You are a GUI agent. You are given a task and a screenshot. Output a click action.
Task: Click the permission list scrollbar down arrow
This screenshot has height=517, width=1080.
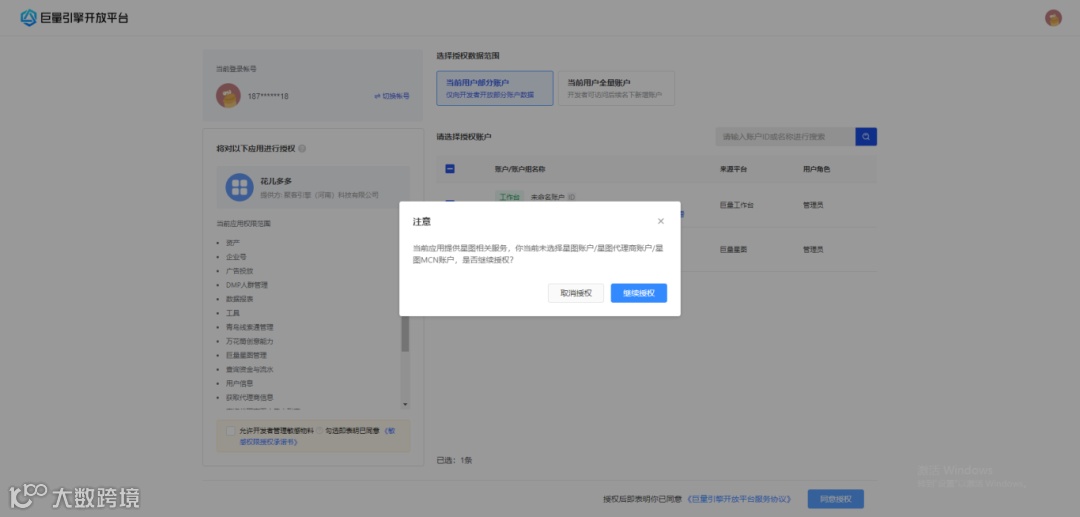pos(405,404)
